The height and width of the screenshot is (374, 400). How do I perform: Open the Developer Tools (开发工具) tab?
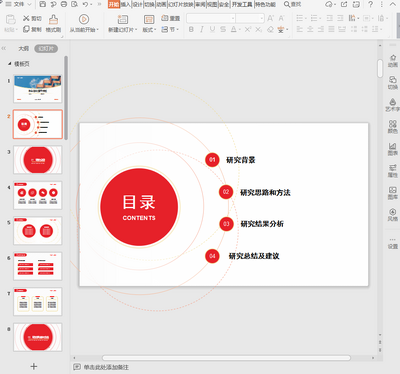242,4
